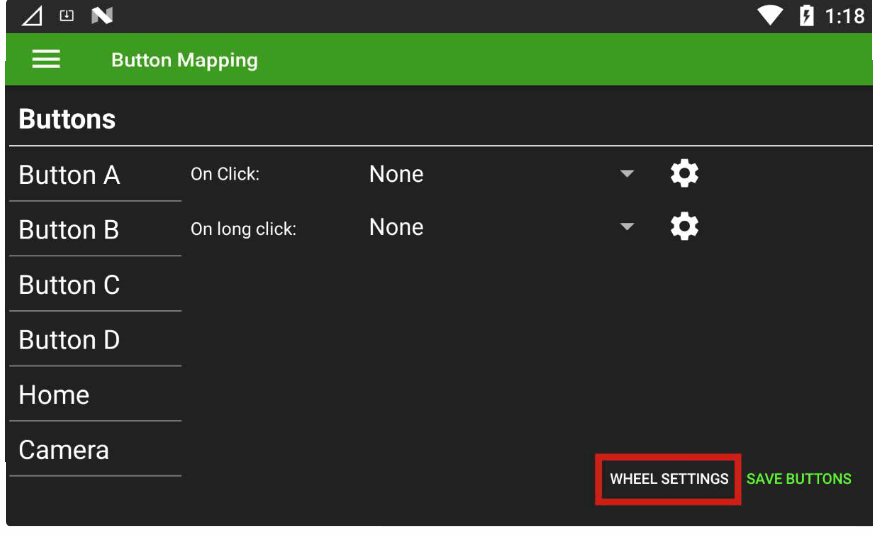Tap the small notification icon beside signal

coord(67,16)
